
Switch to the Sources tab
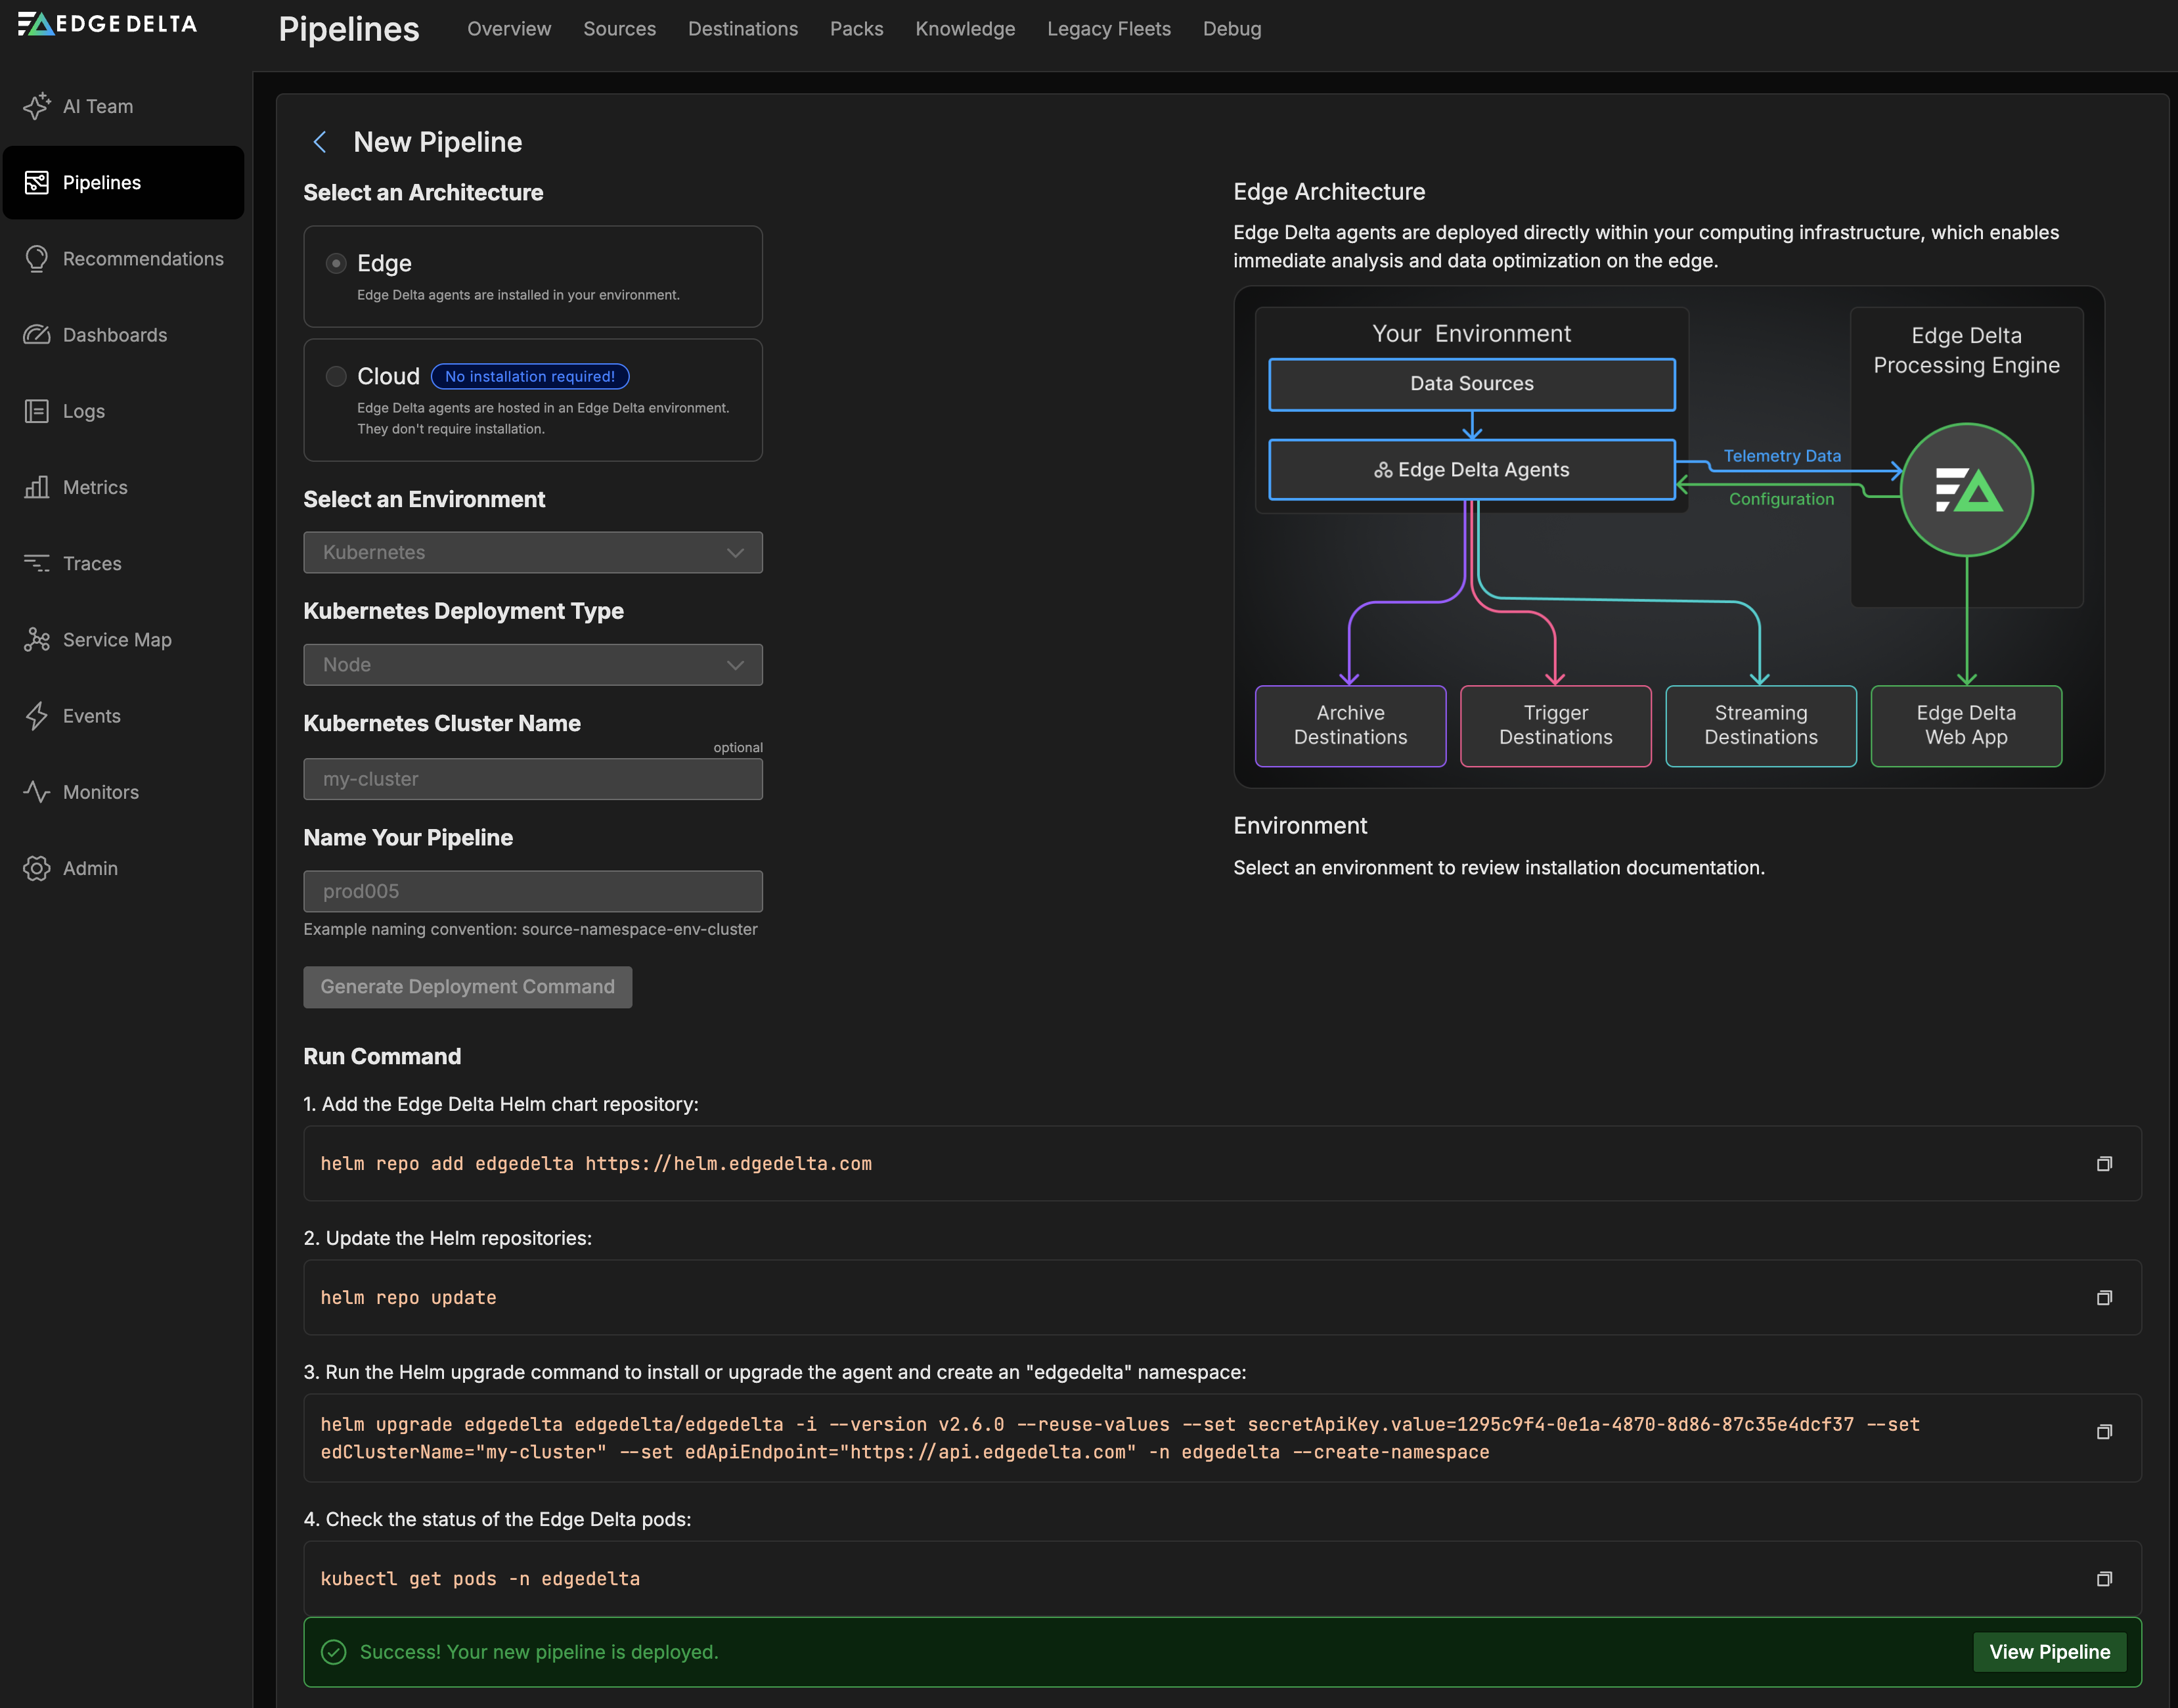pyautogui.click(x=619, y=29)
